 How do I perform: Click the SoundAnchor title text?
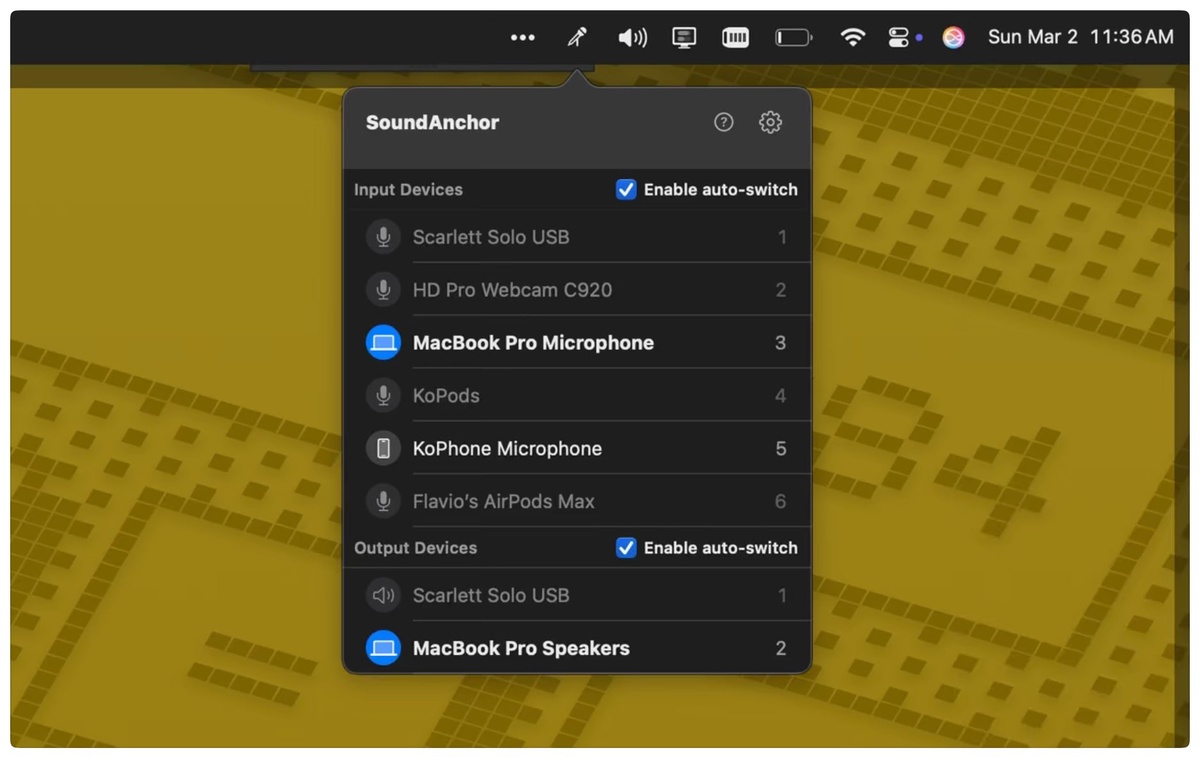432,122
